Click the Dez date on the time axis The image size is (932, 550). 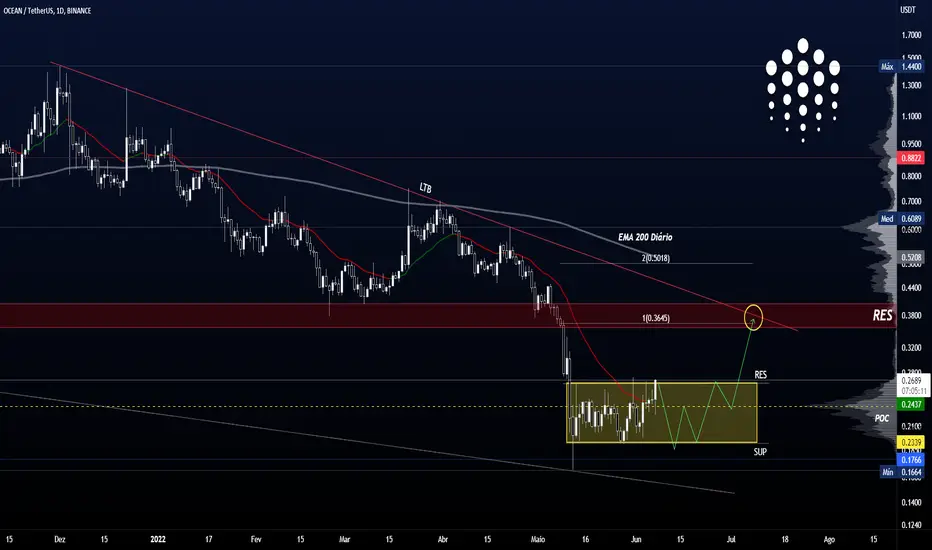(x=60, y=539)
